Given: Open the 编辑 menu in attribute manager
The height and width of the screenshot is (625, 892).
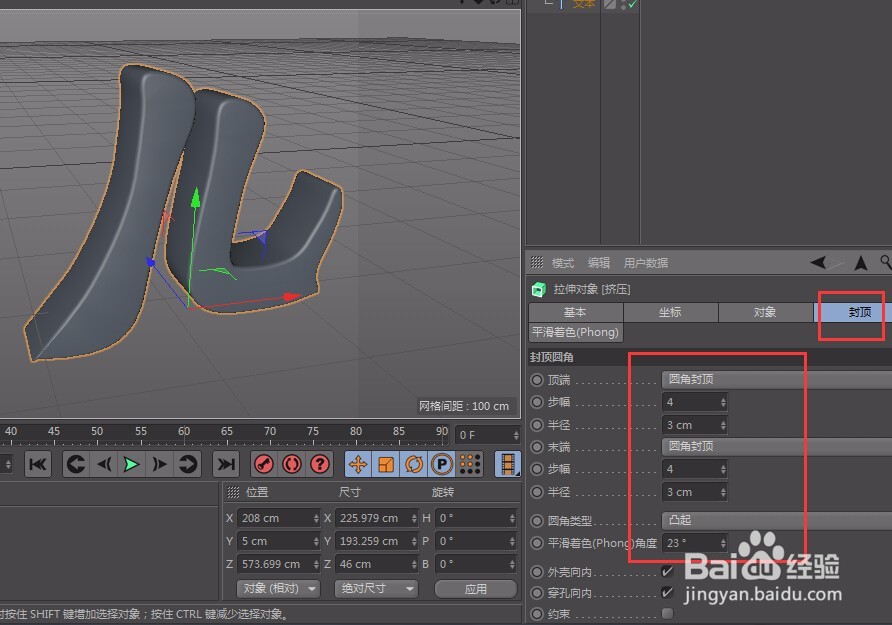Looking at the screenshot, I should tap(598, 262).
